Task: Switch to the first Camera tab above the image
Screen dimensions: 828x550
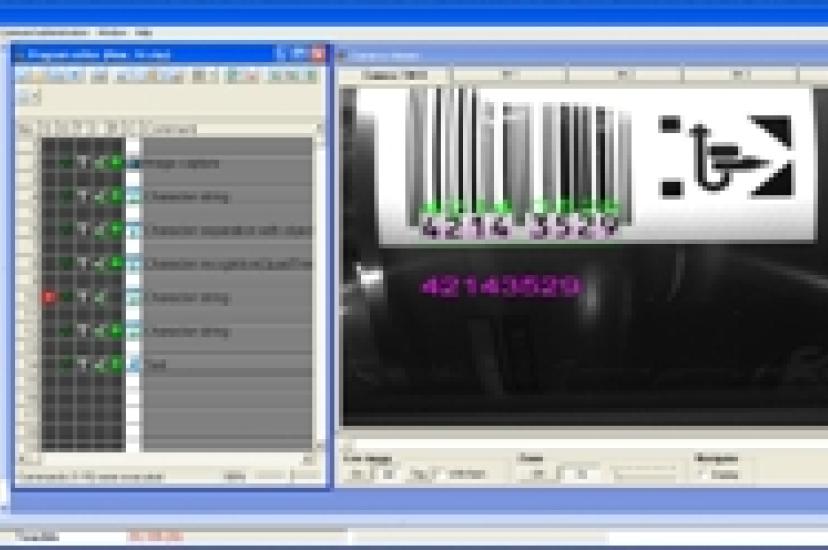Action: click(394, 75)
